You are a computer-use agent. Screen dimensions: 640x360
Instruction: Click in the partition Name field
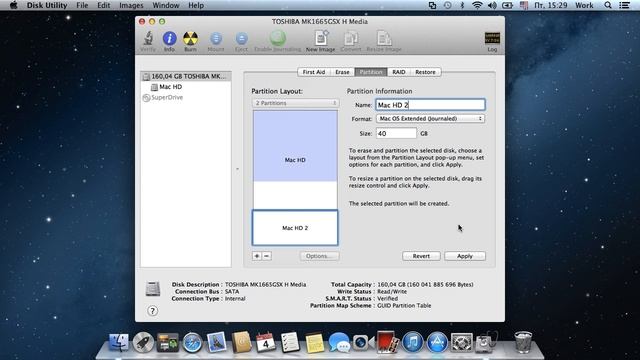pos(430,105)
